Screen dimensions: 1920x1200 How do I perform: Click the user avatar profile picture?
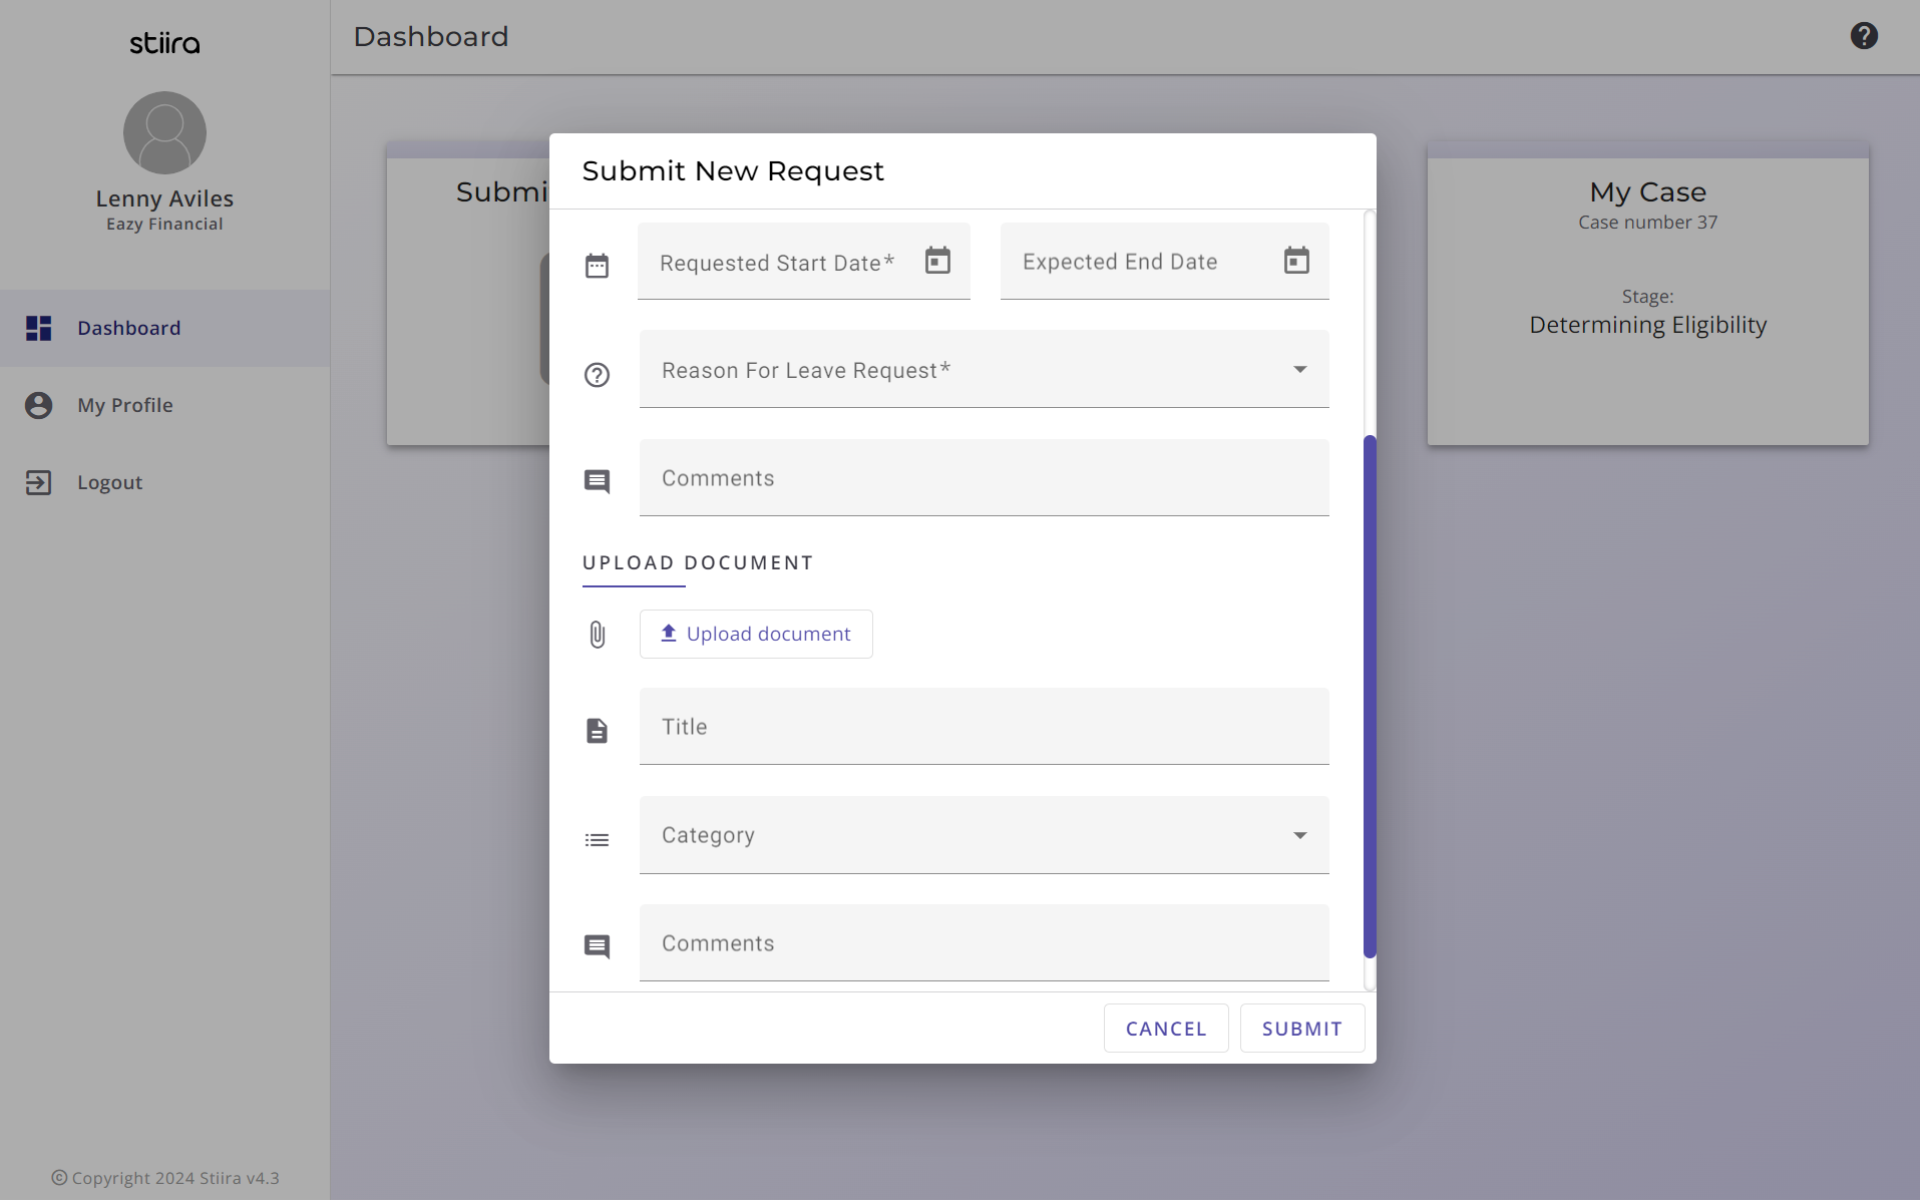[164, 133]
